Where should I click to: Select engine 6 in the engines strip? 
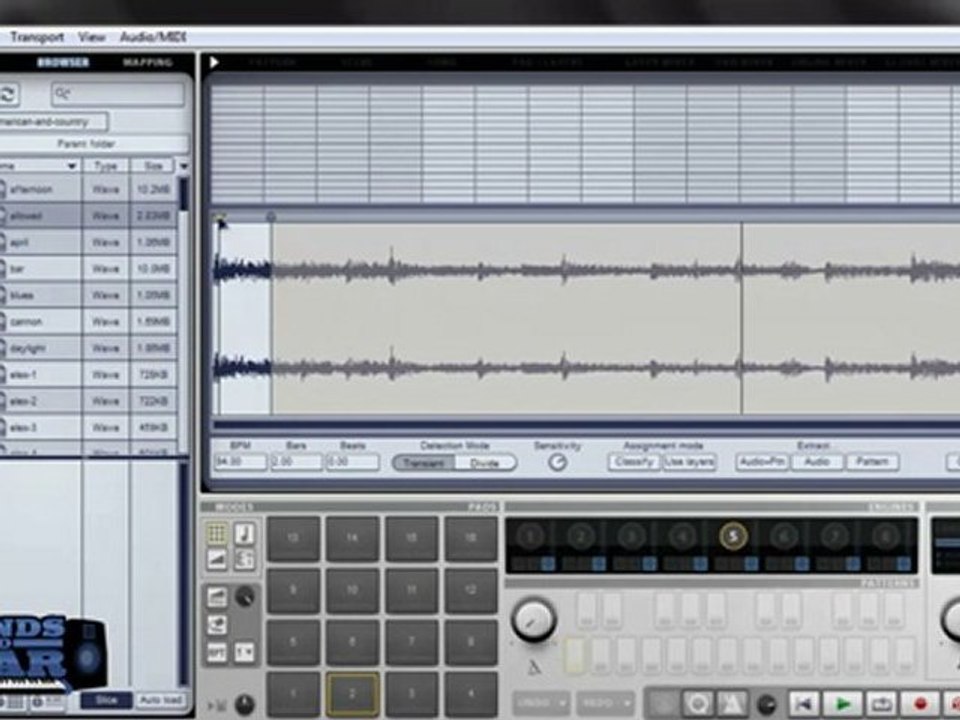pyautogui.click(x=784, y=537)
